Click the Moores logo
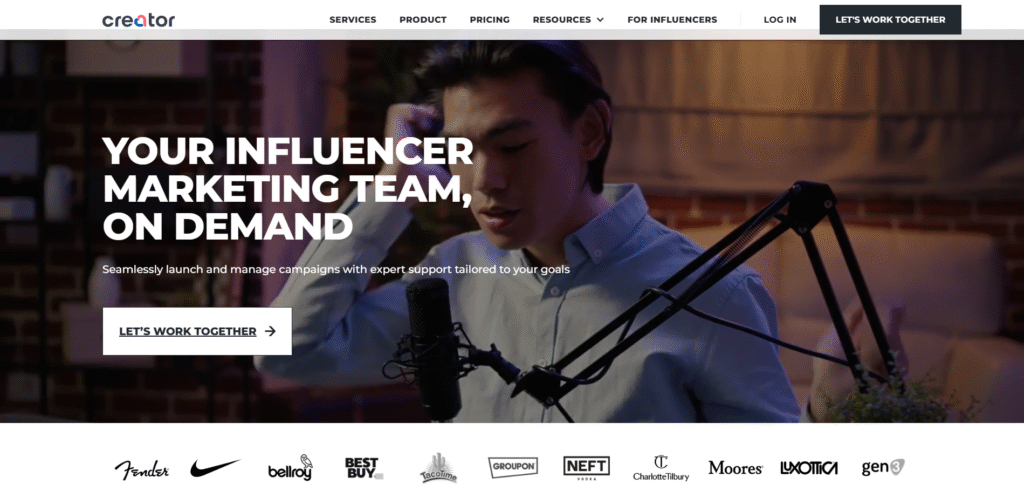Viewport: 1024px width, 491px height. click(735, 468)
